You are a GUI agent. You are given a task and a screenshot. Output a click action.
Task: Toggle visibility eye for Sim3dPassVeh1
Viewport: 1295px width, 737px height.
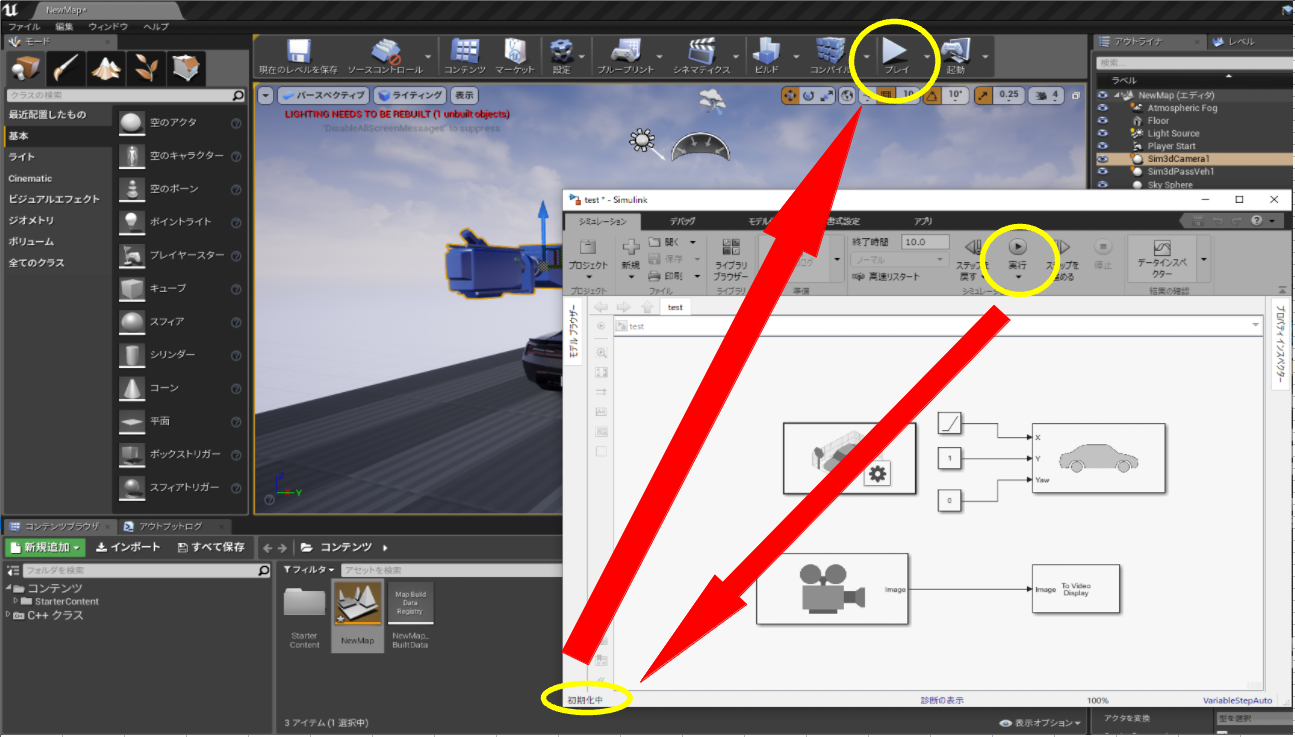pos(1103,172)
